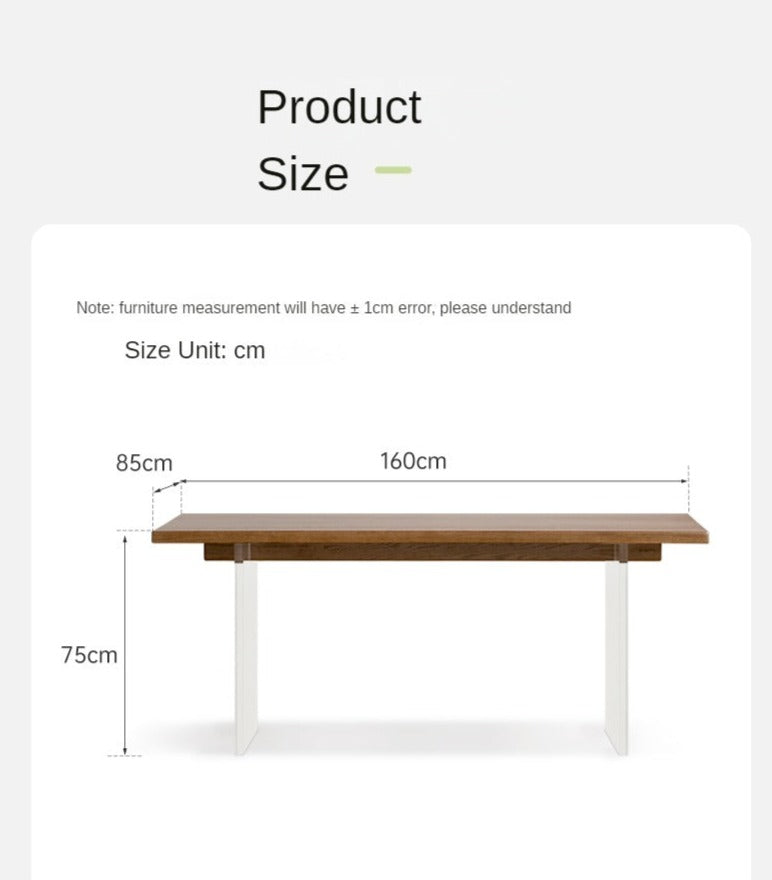Image resolution: width=772 pixels, height=880 pixels.
Task: Click the 160cm width label
Action: pos(413,461)
